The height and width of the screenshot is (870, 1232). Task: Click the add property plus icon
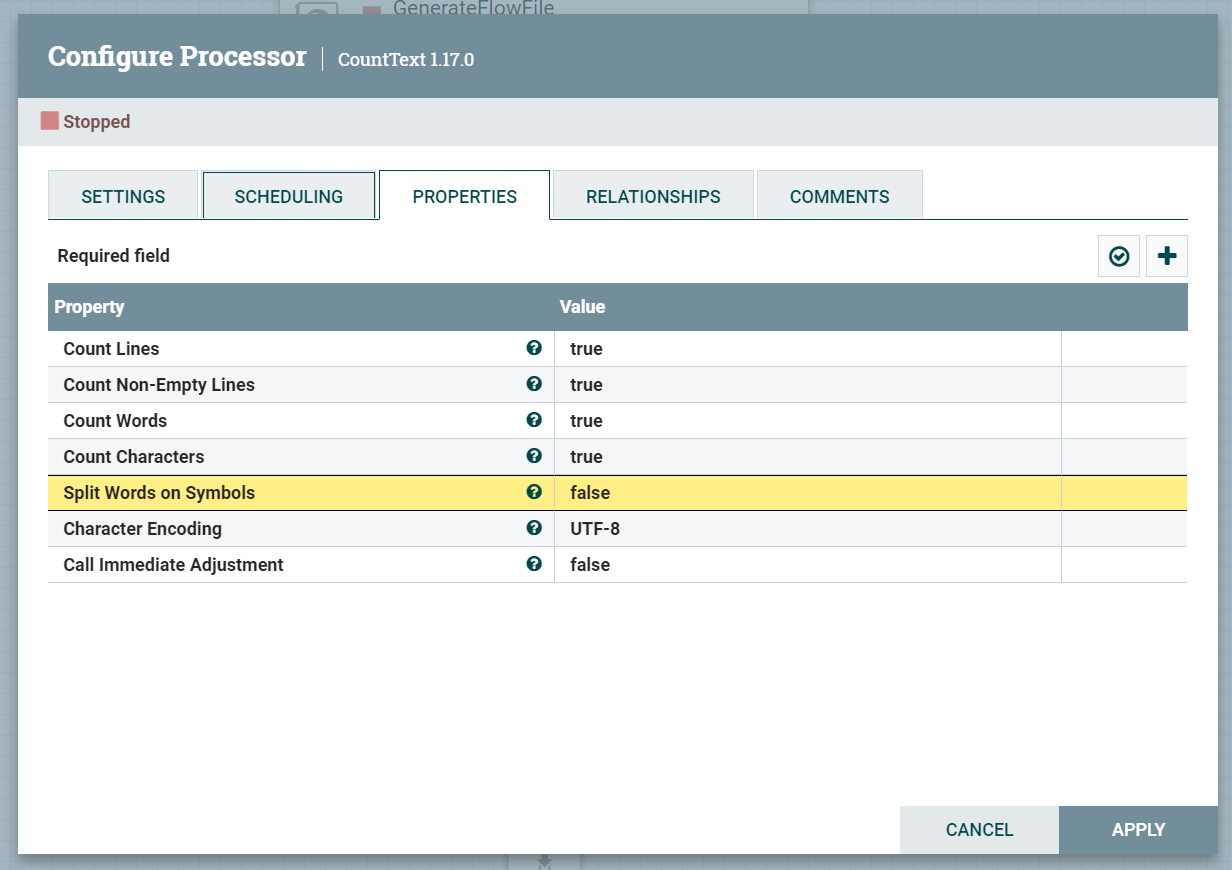pyautogui.click(x=1166, y=257)
